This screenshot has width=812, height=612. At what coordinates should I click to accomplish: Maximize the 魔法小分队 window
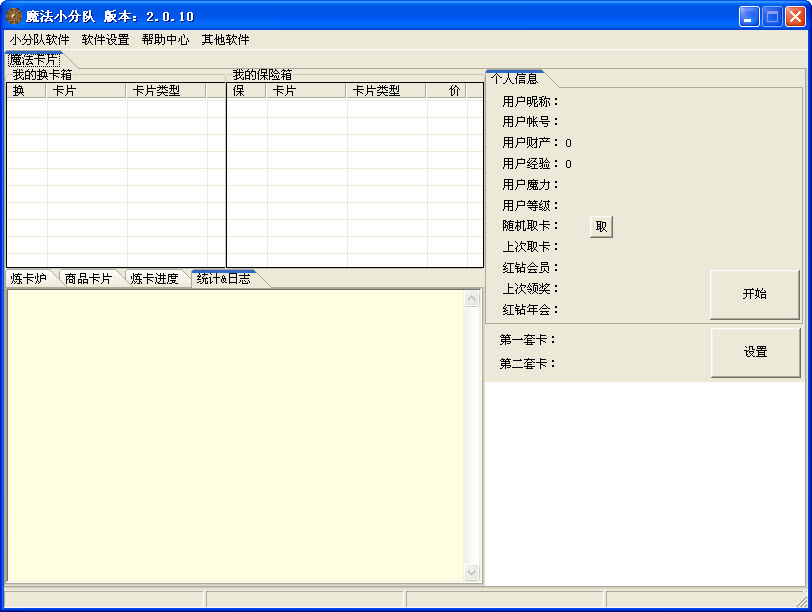tap(772, 17)
